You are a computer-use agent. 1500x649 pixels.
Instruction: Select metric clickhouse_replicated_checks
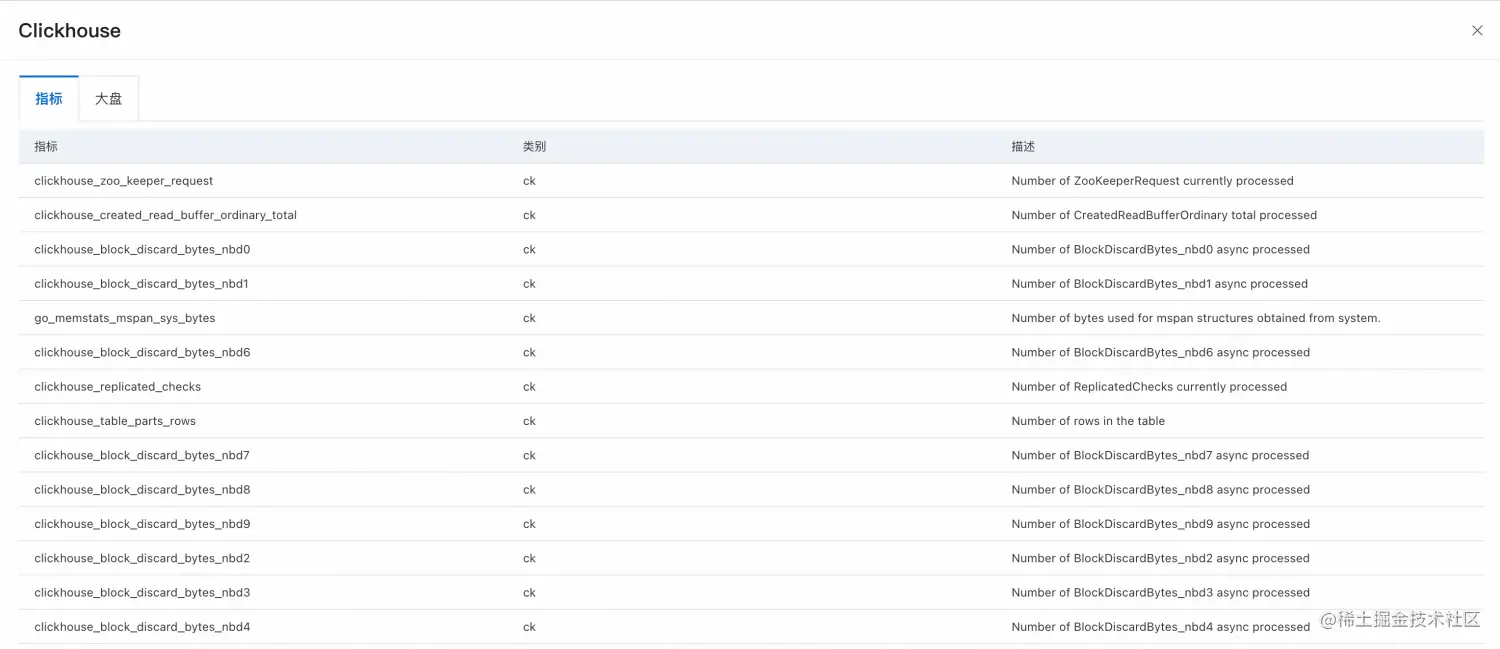click(117, 387)
